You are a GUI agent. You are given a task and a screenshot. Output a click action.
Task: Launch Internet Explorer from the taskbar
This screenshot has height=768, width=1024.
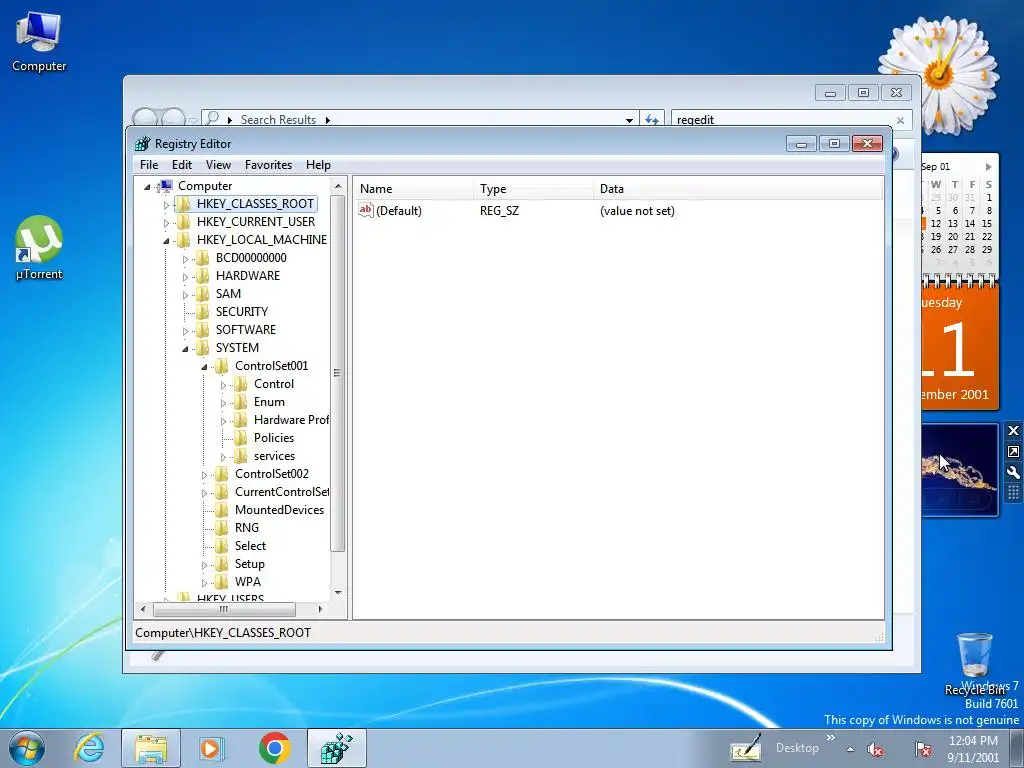[x=89, y=748]
